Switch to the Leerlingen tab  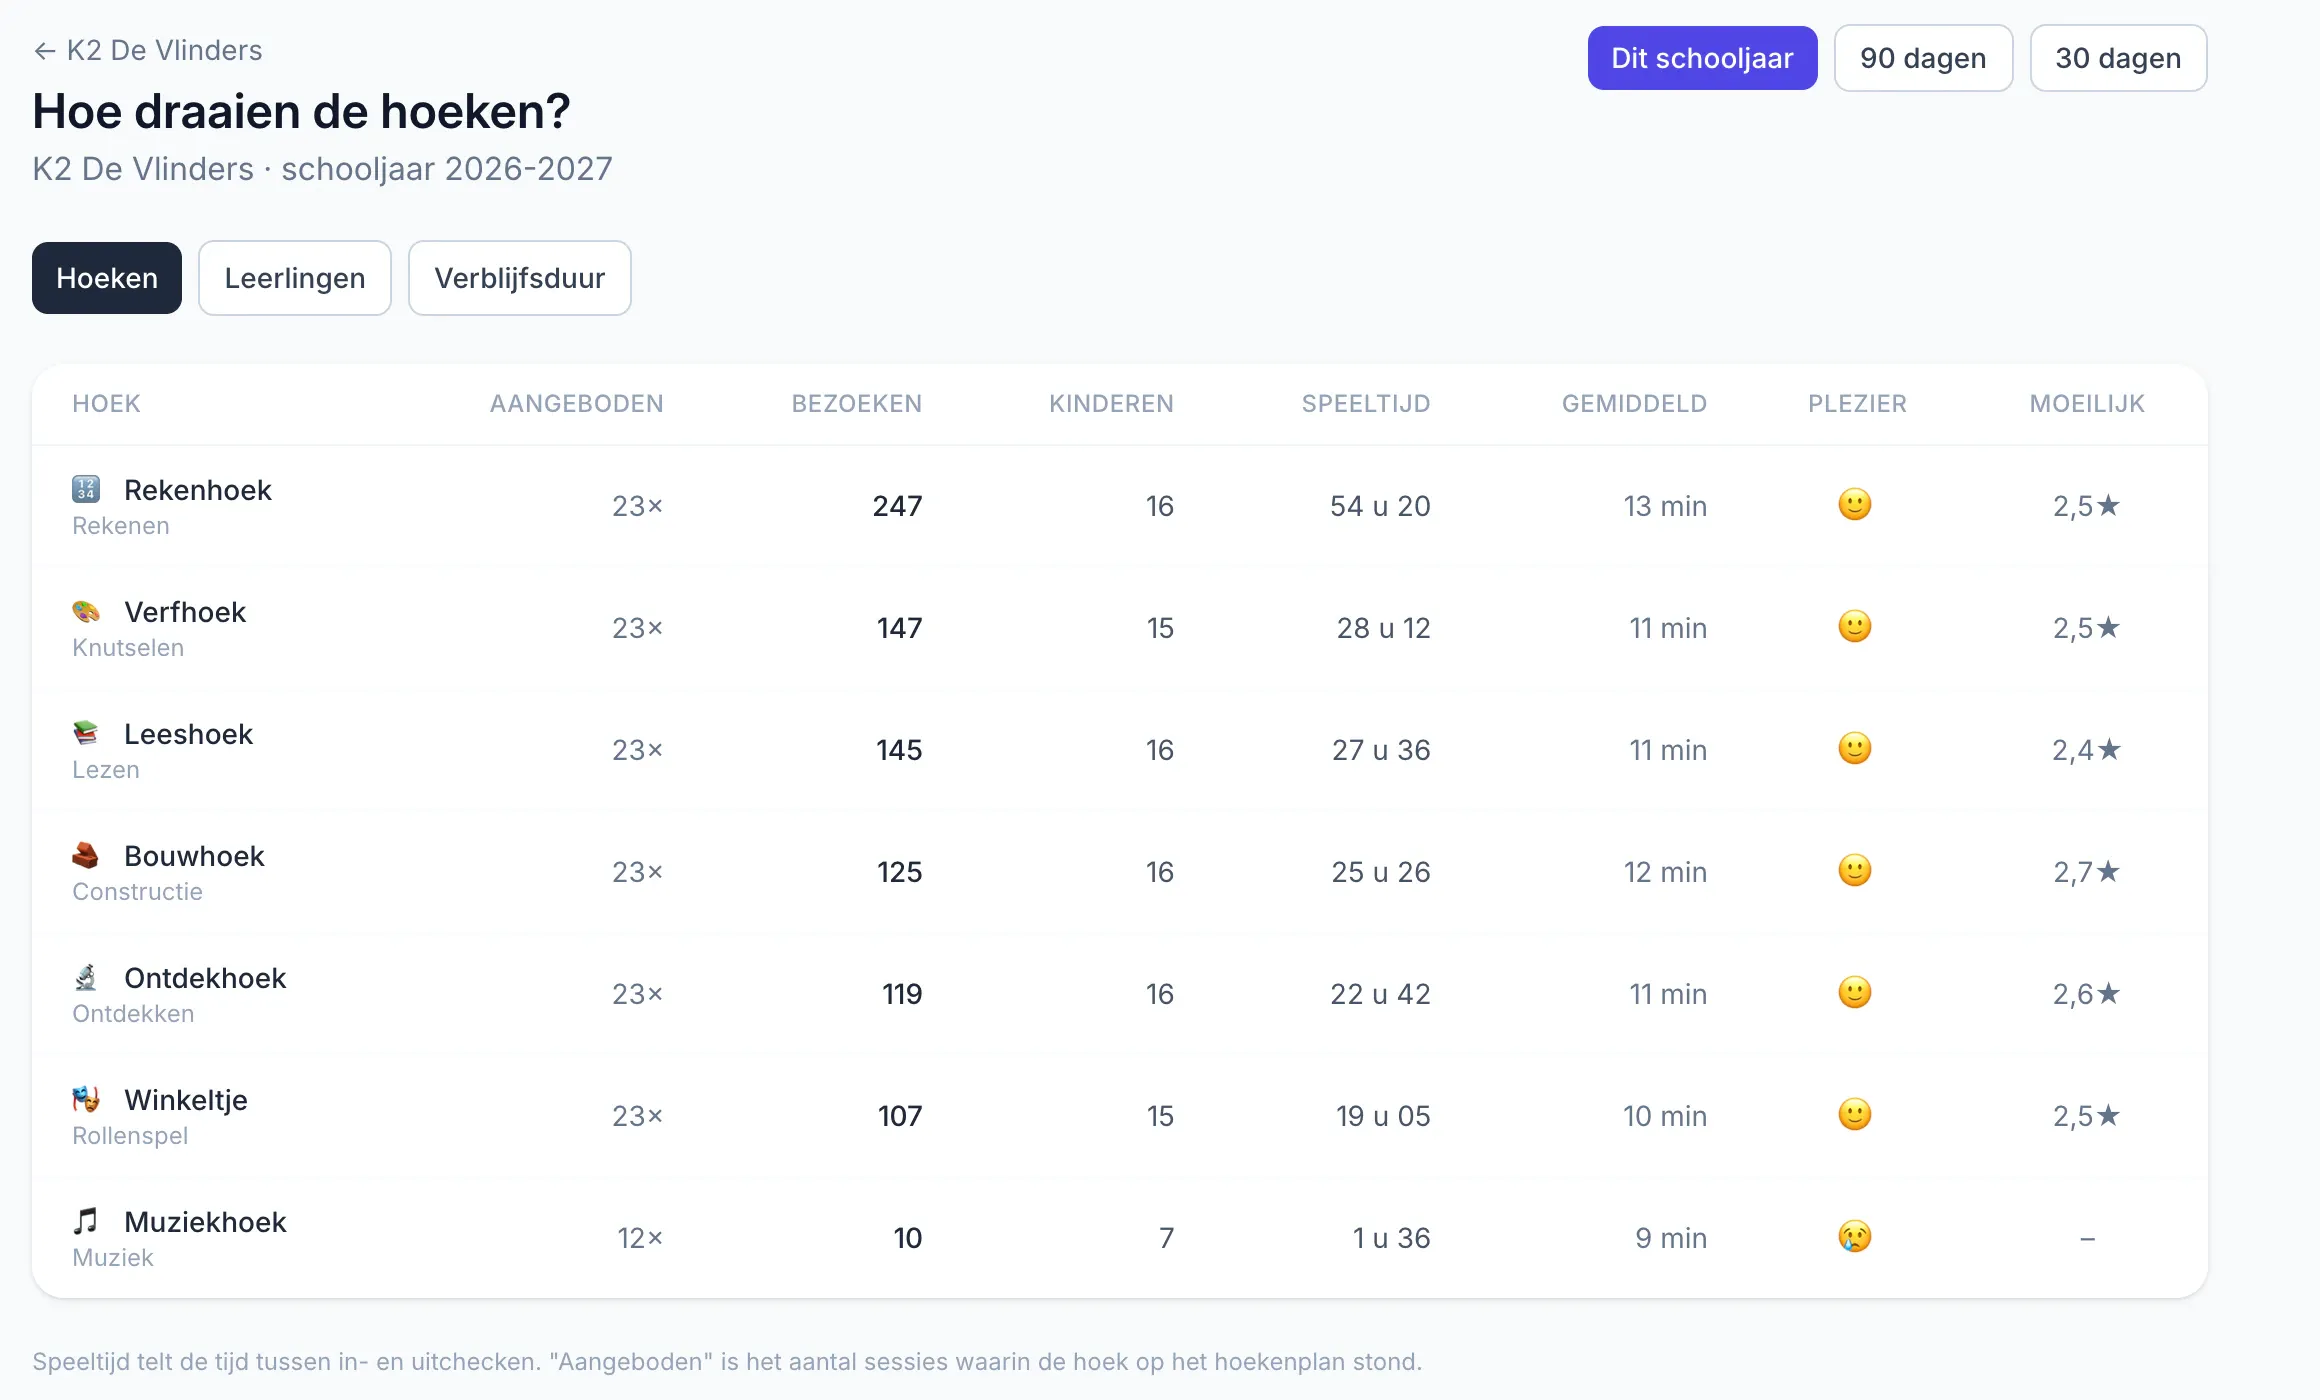(x=295, y=278)
